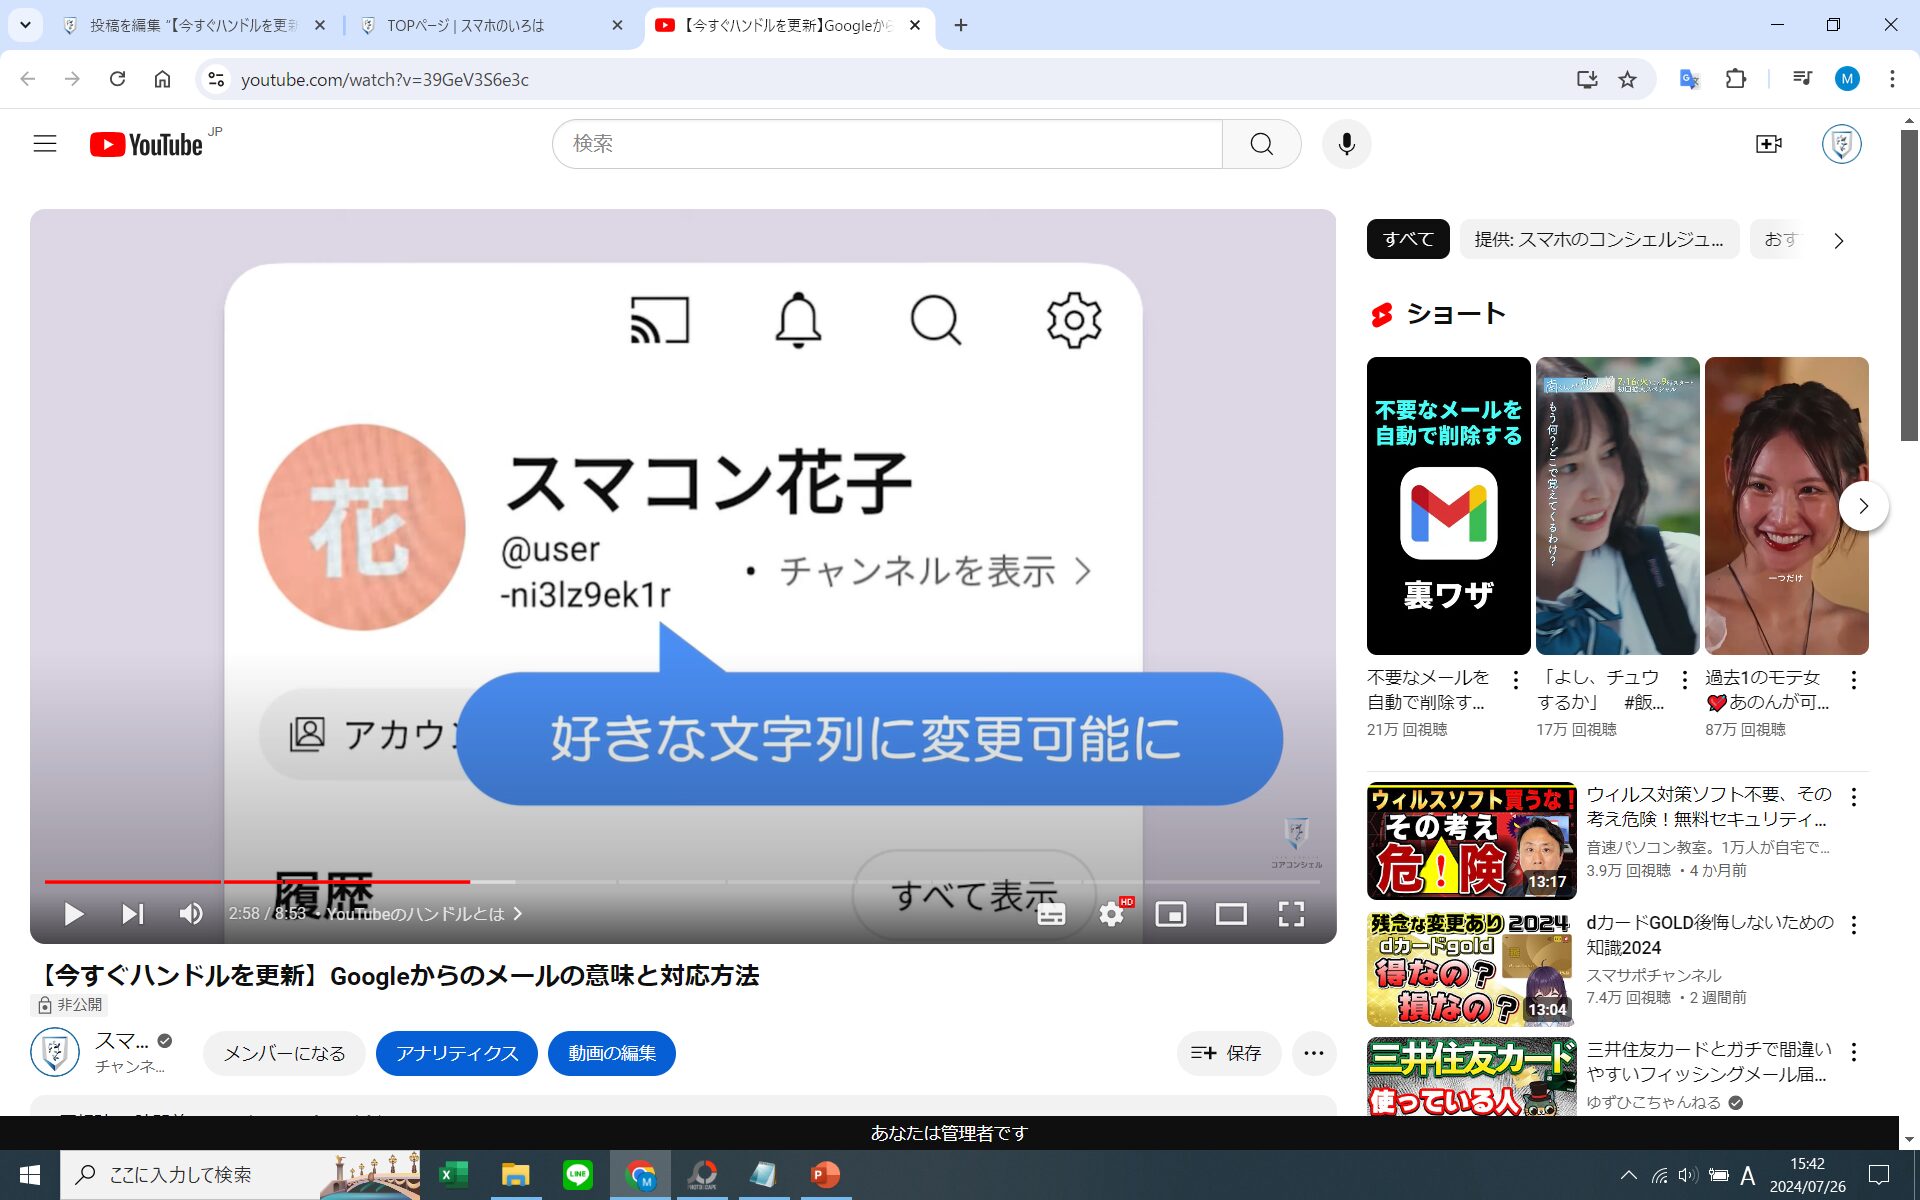Select the すべて filter chip
This screenshot has width=1920, height=1200.
click(x=1408, y=239)
